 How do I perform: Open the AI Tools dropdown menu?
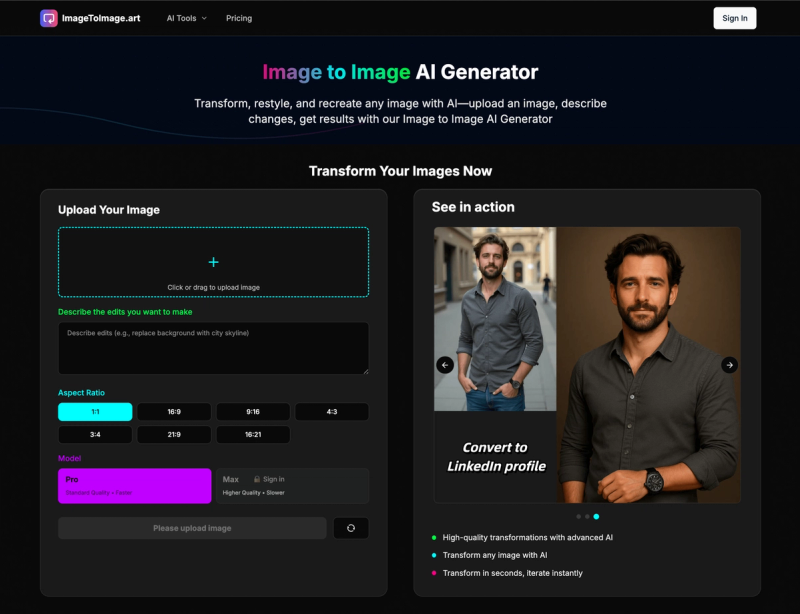(187, 18)
